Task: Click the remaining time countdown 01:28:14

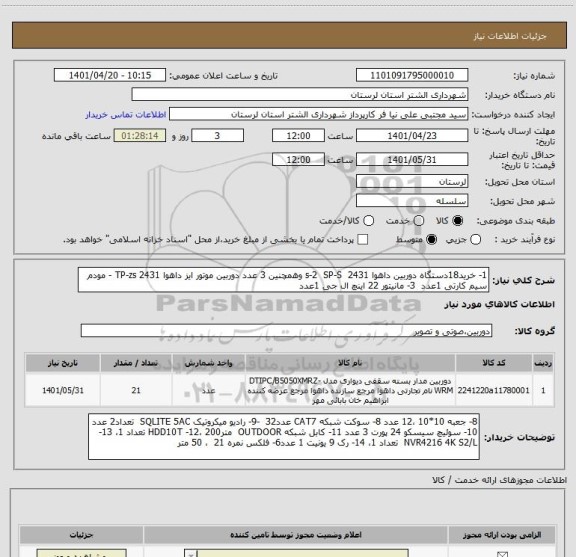Action: pos(140,136)
